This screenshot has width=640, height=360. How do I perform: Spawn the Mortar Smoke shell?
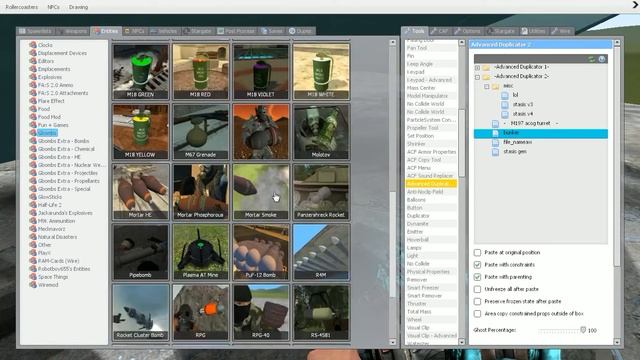[261, 192]
